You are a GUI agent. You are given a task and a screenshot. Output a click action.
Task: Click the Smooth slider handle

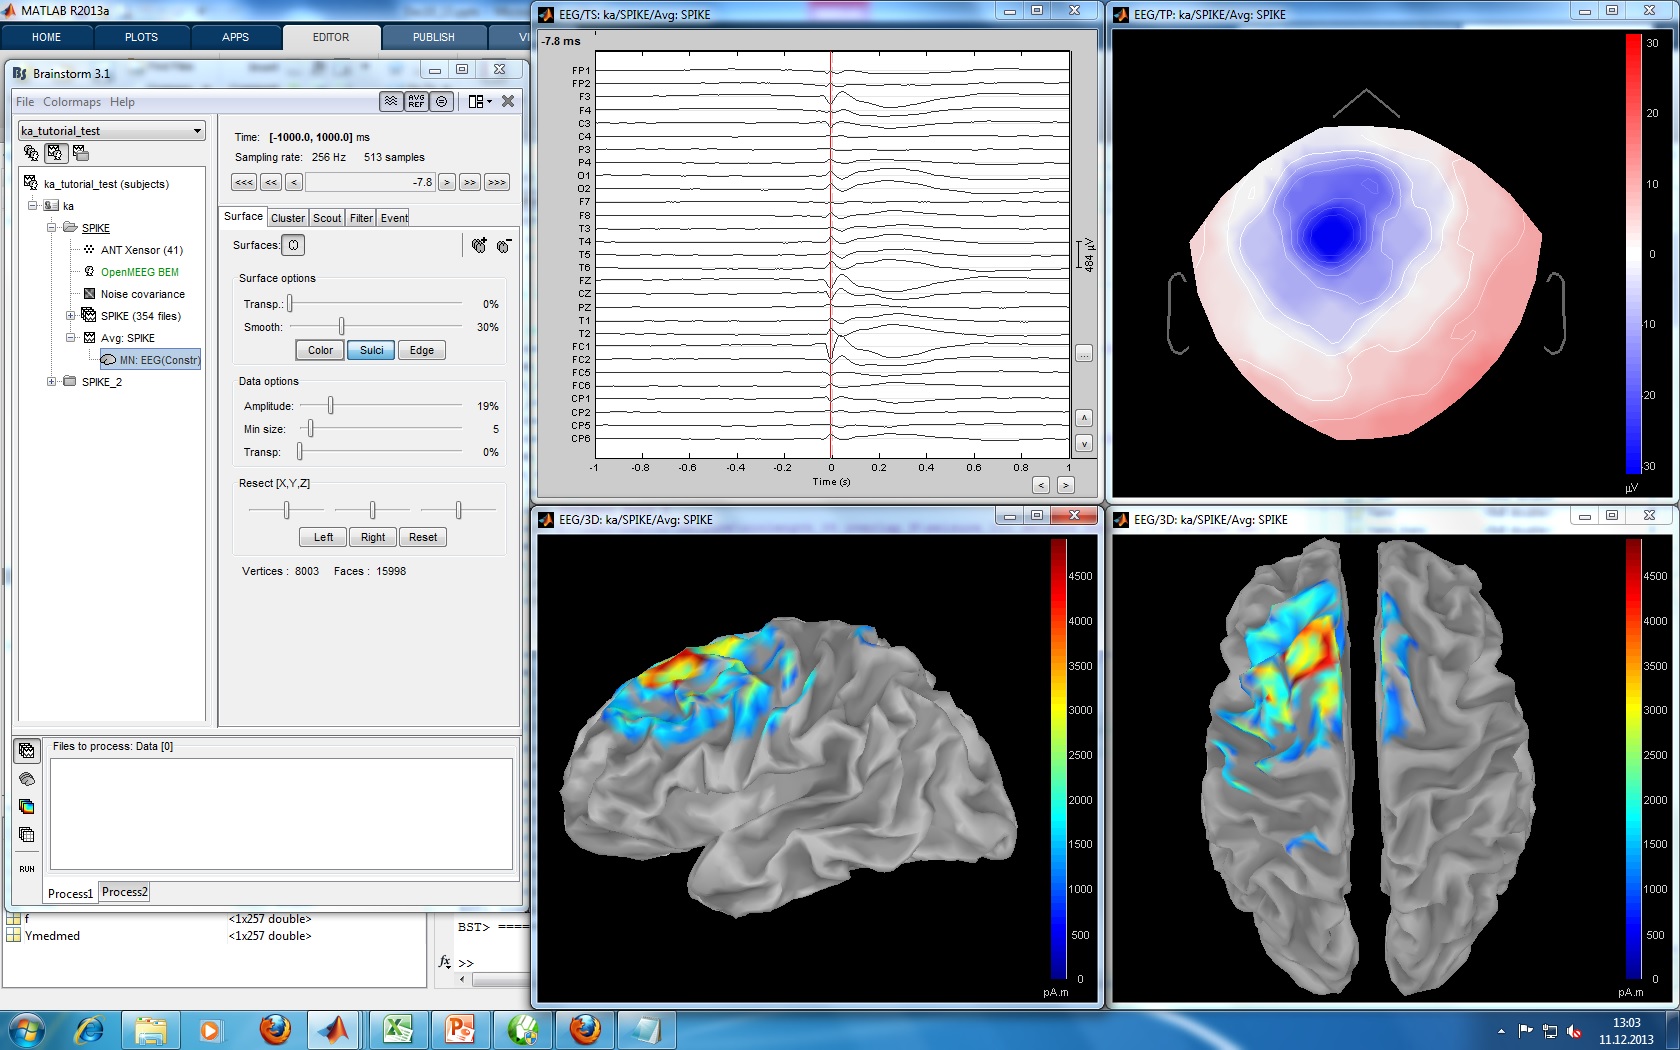341,327
